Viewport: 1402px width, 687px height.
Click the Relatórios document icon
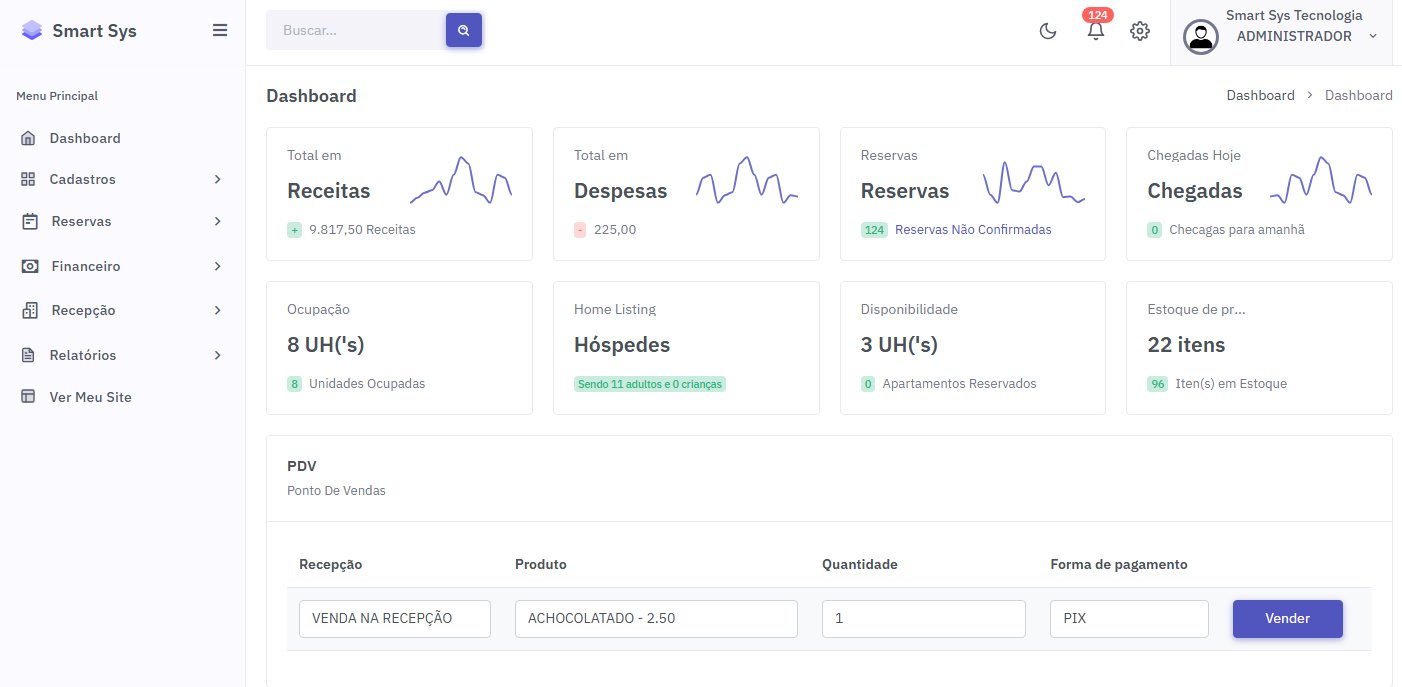[x=28, y=355]
